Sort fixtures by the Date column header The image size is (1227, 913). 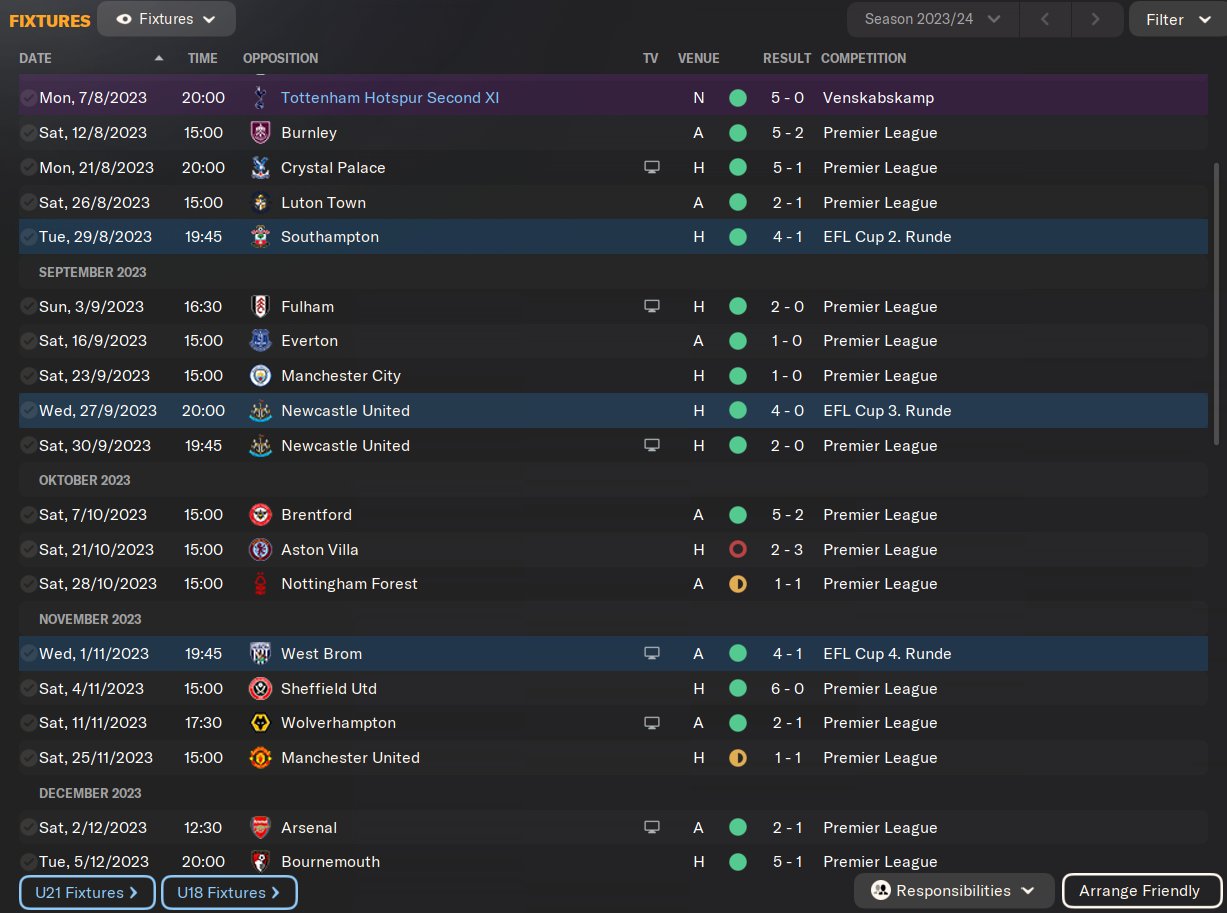coord(36,58)
